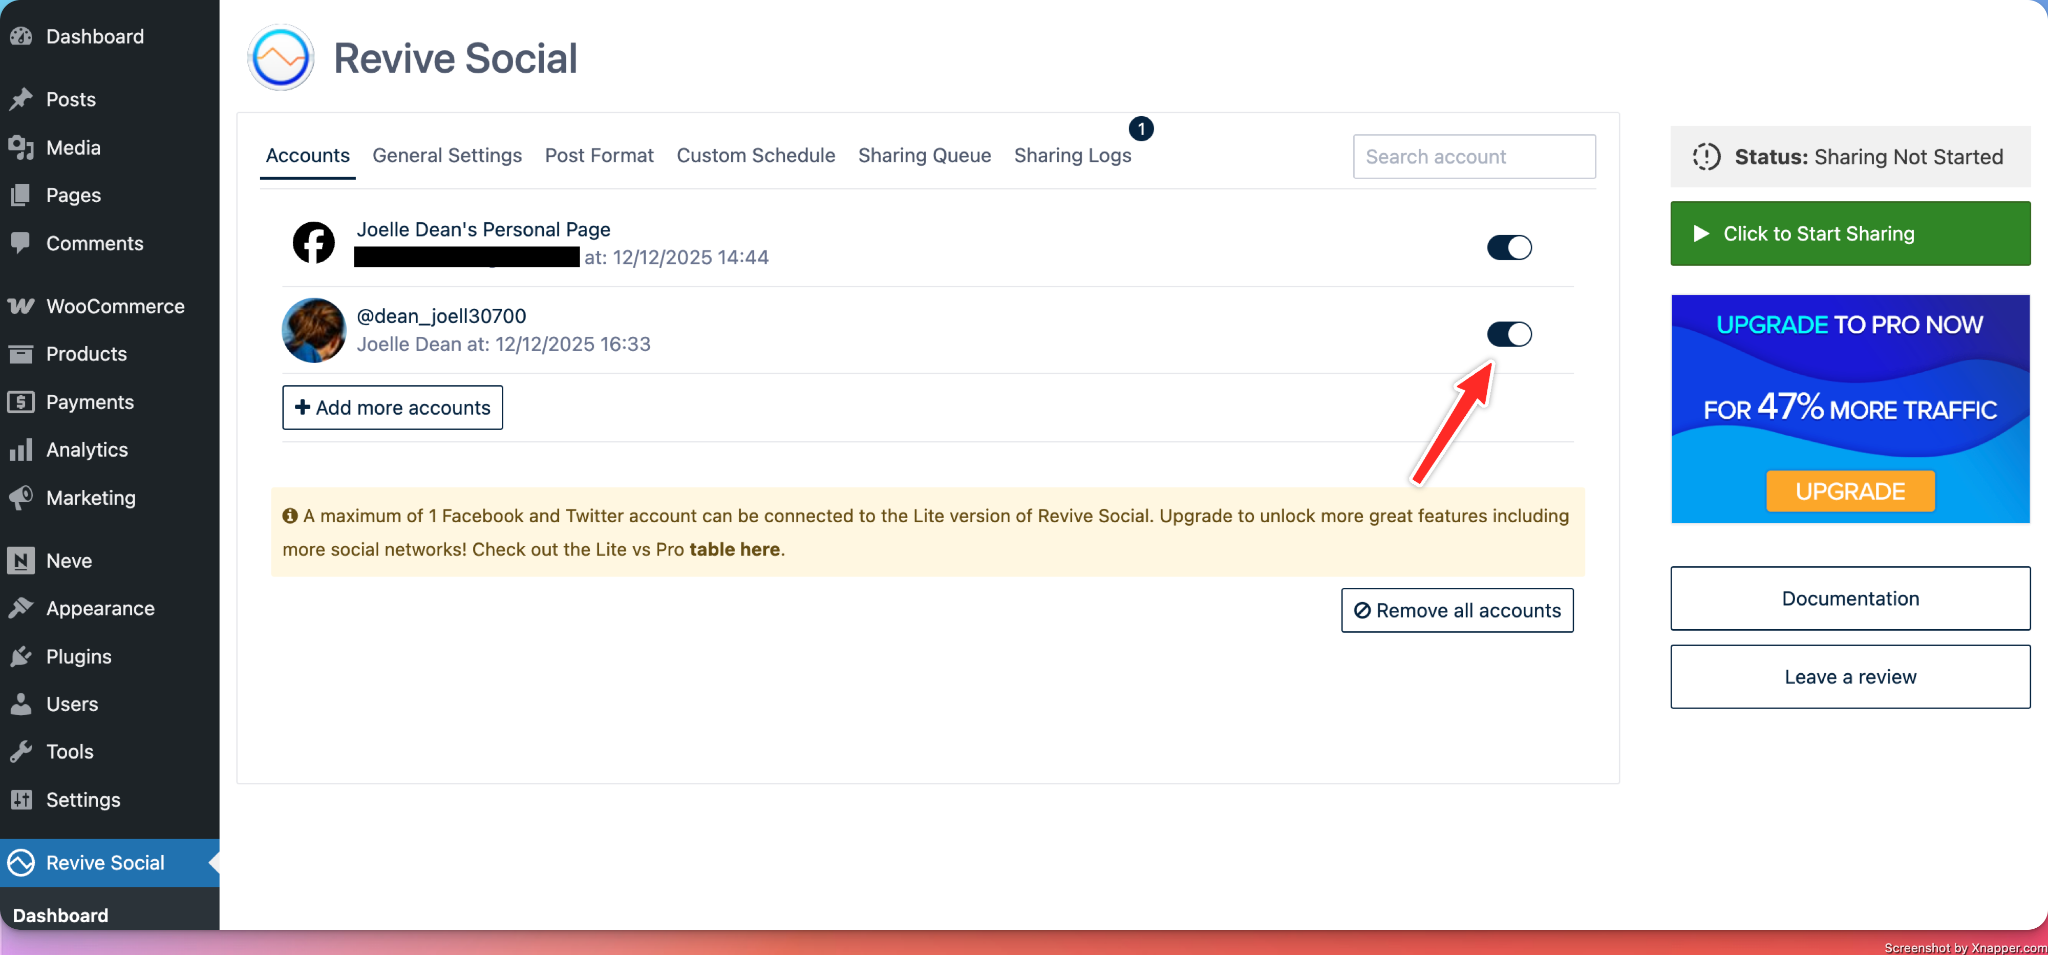Click @dean_joell30700 profile avatar
2048x955 pixels.
314,330
